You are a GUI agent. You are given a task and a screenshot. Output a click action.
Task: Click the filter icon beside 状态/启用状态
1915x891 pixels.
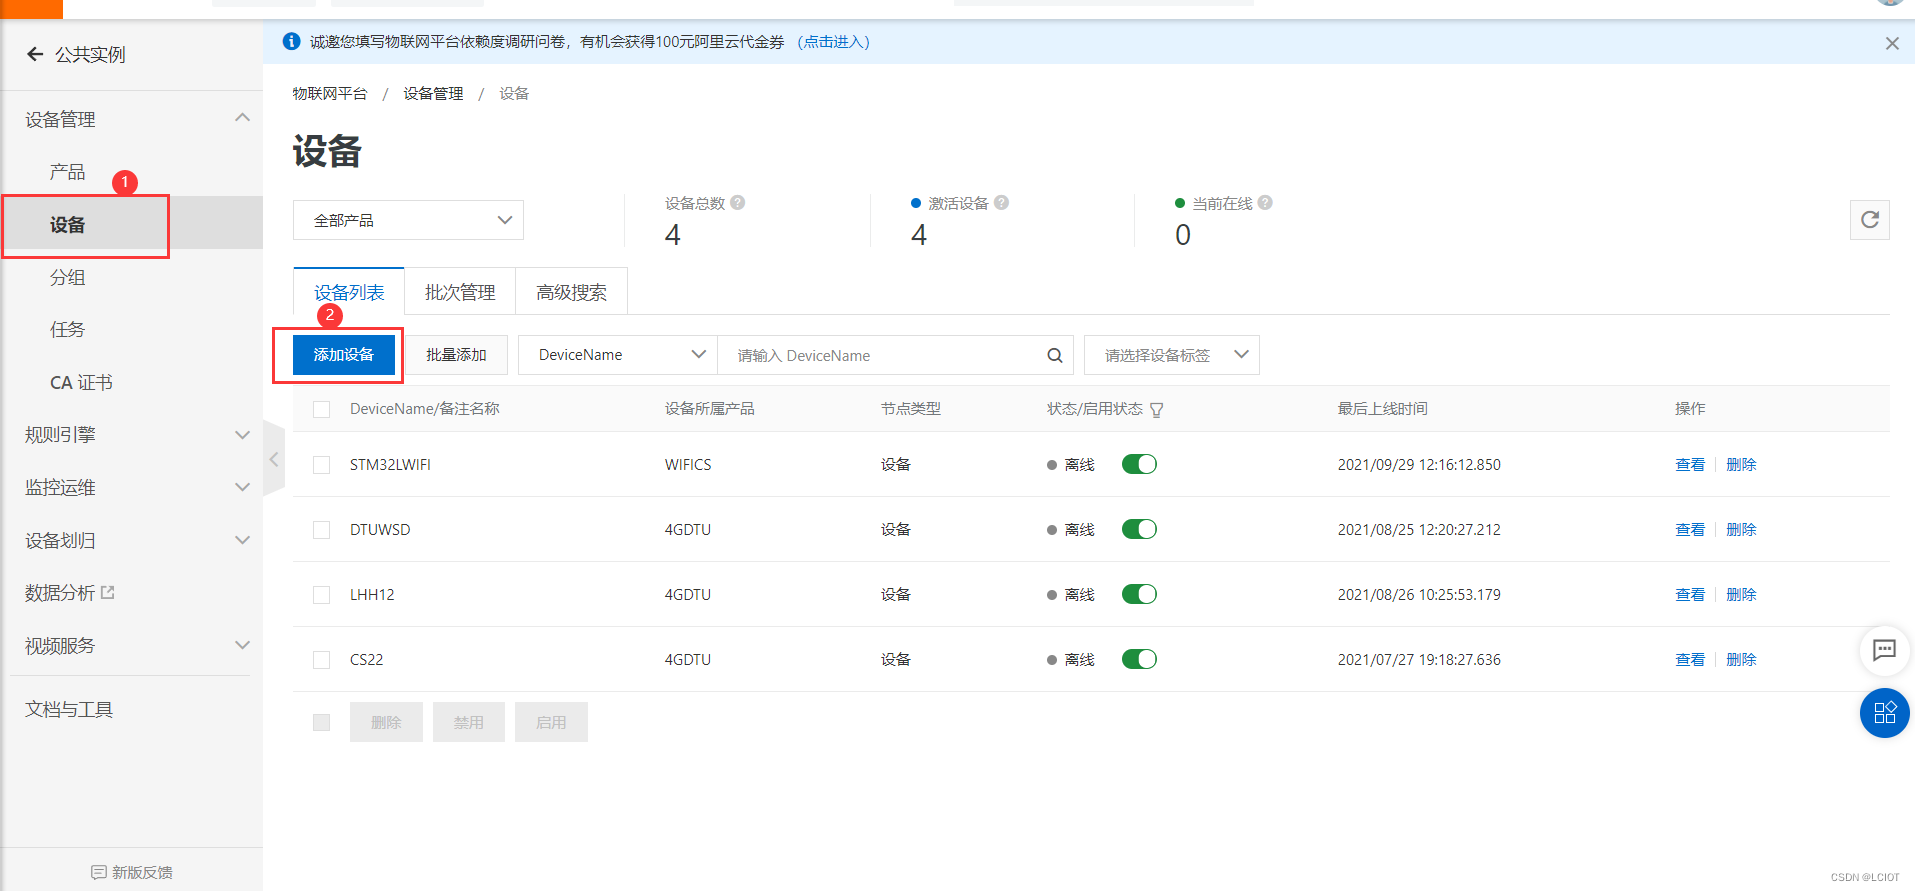(x=1157, y=409)
